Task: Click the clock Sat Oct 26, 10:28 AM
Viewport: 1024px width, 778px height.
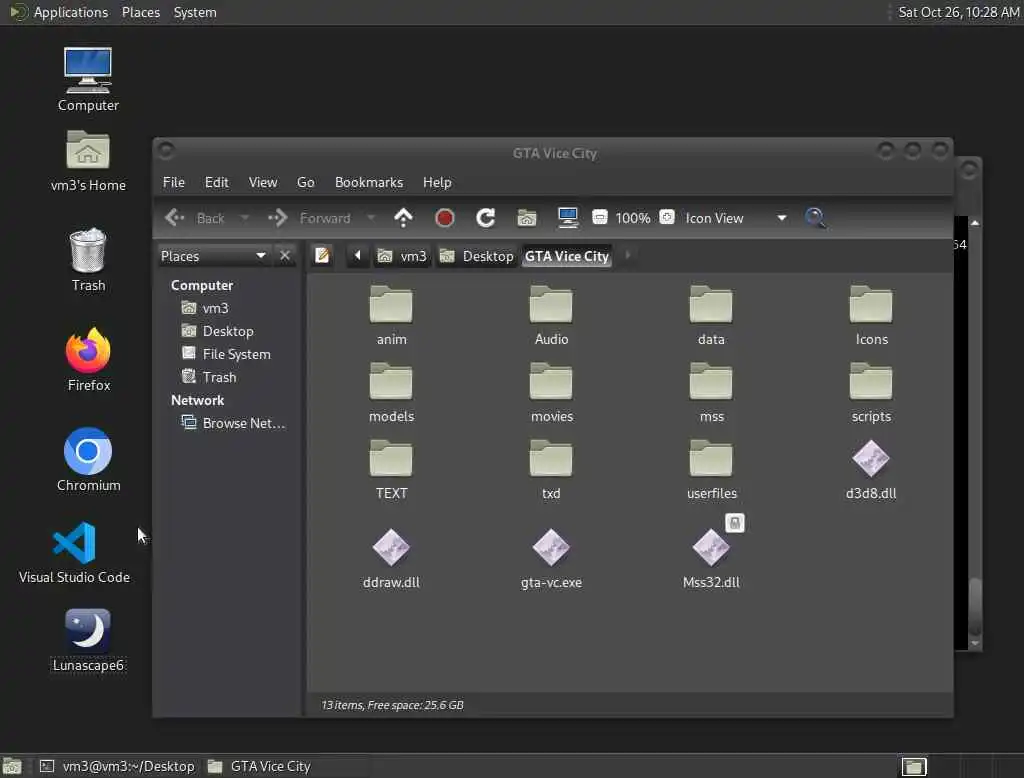Action: click(958, 12)
